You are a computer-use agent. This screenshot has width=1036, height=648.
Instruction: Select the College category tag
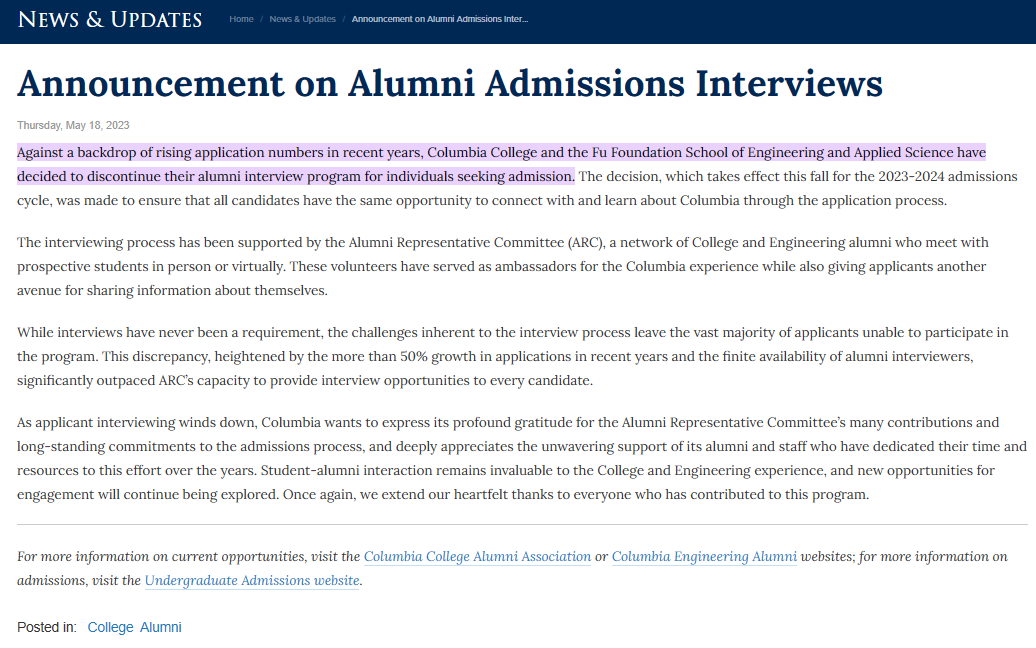(110, 628)
